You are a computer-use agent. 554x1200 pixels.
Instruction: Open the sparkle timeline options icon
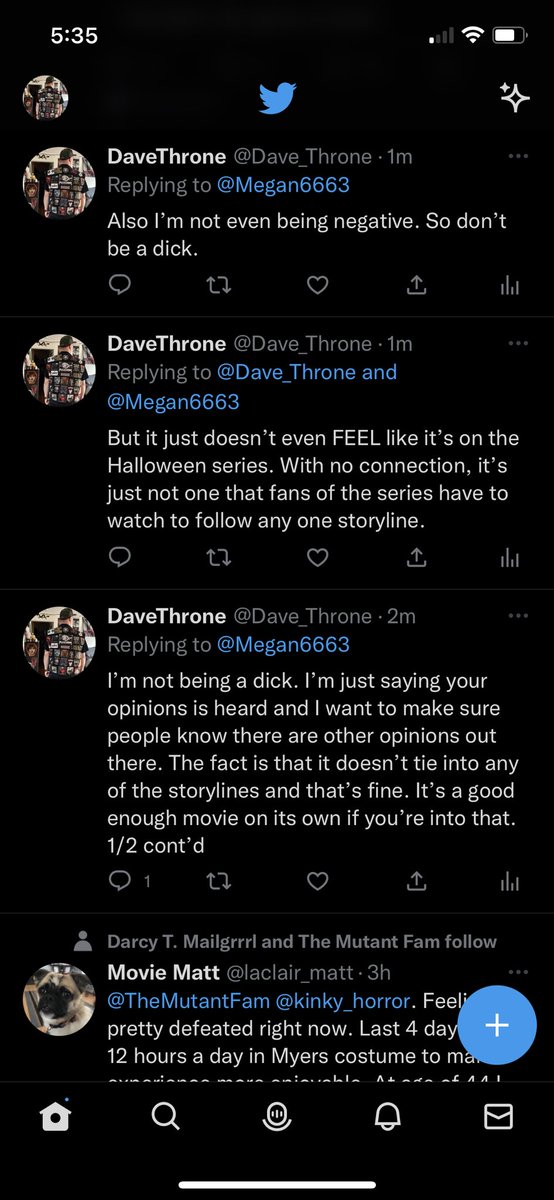point(514,97)
